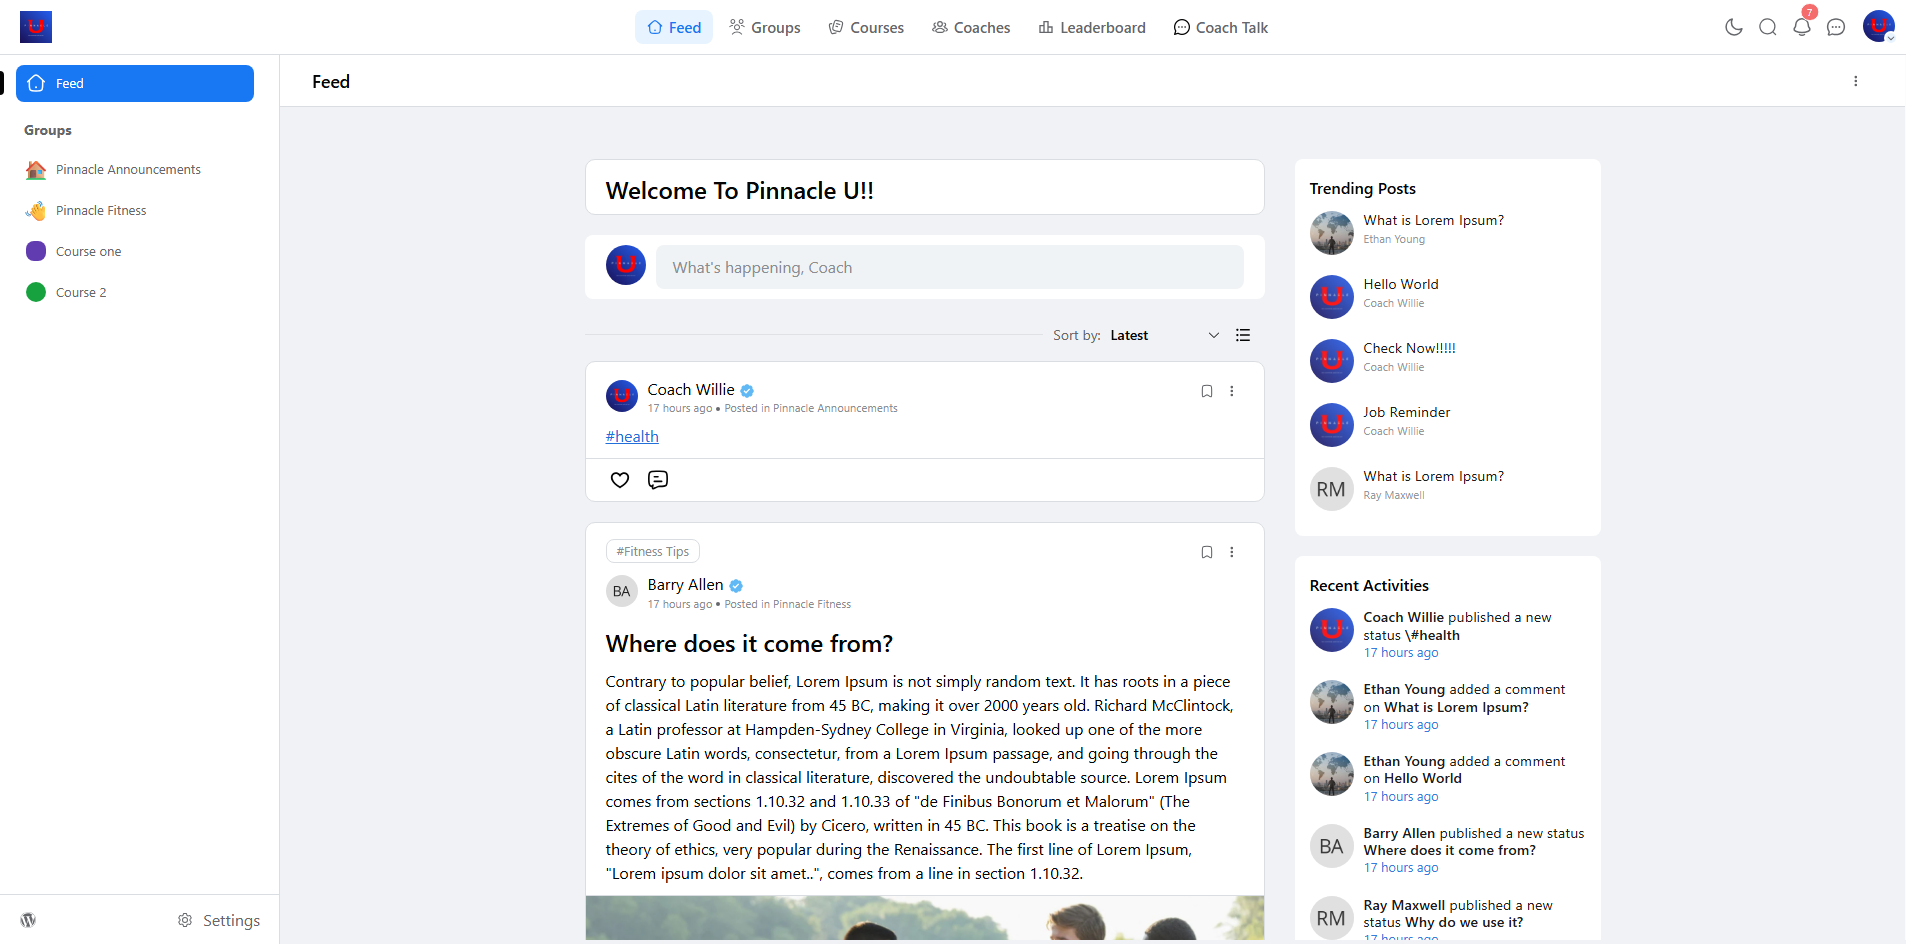The width and height of the screenshot is (1906, 944).
Task: Open comments on Coach Willie's #health post
Action: coord(658,480)
